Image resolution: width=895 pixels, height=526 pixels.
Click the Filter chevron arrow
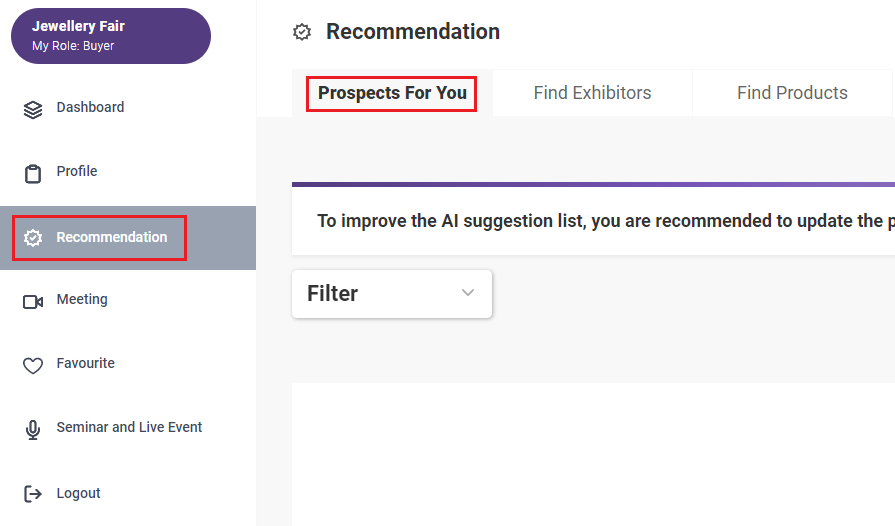pyautogui.click(x=467, y=293)
